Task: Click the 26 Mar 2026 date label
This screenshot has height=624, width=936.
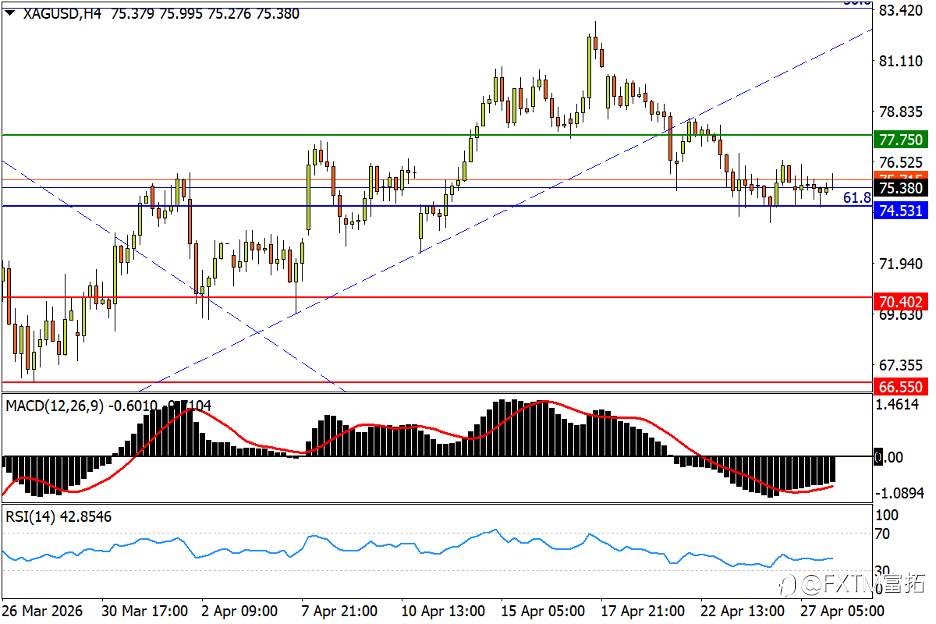Action: tap(42, 611)
